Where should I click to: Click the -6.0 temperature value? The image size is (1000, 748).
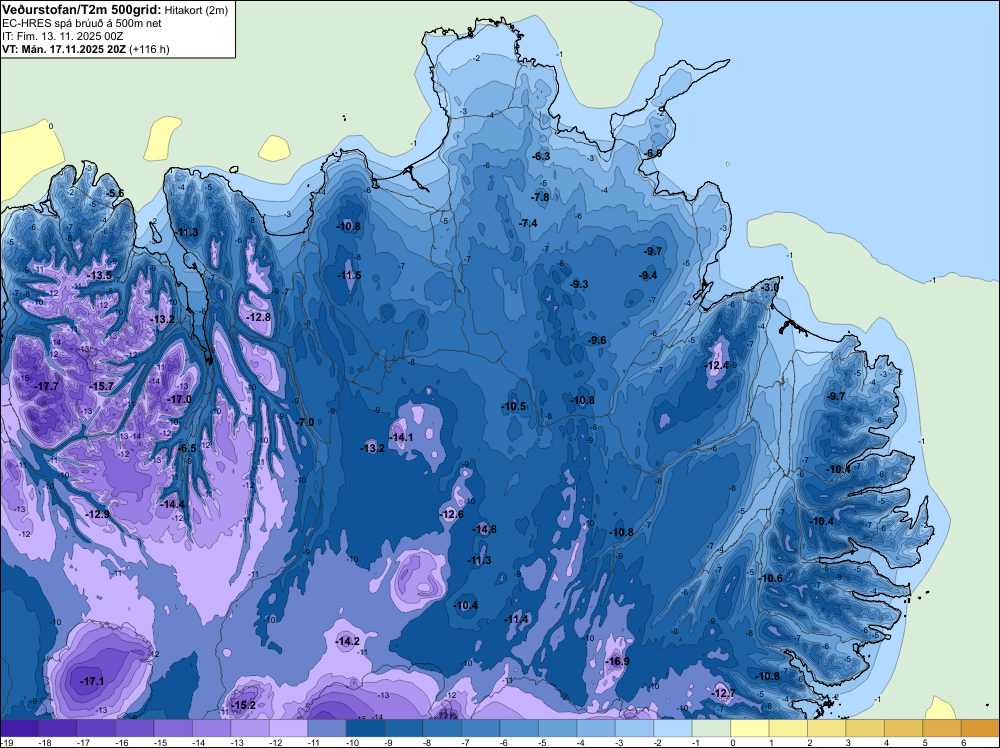click(652, 153)
